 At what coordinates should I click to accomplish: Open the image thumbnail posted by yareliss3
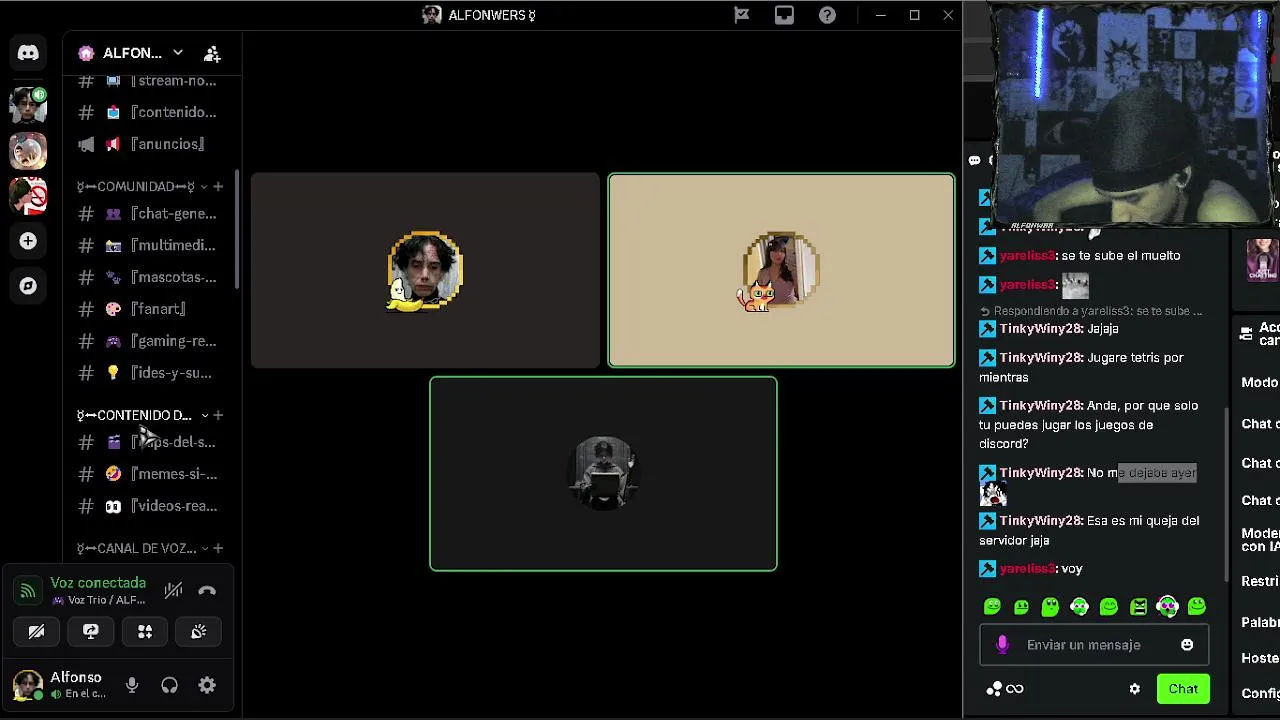point(1075,285)
